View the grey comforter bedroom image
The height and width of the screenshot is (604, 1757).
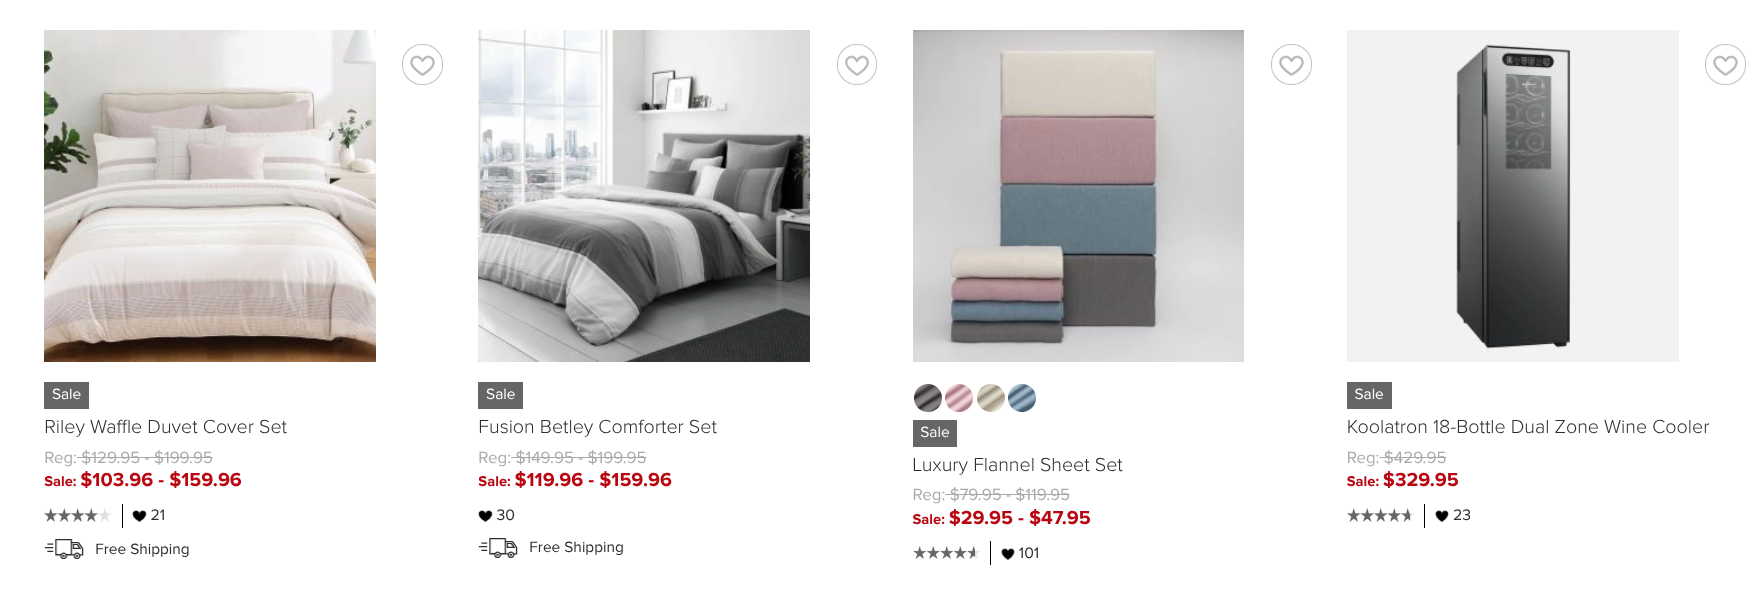[x=644, y=196]
